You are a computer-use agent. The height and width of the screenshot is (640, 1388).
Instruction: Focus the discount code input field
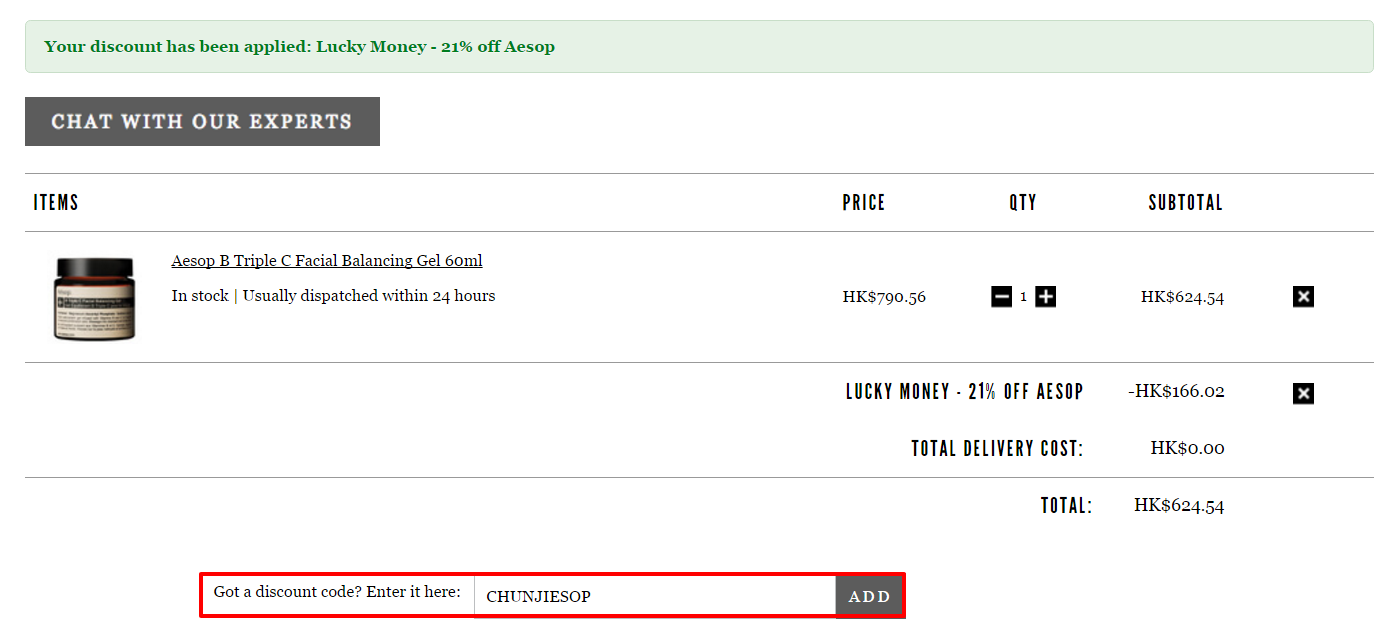(655, 596)
